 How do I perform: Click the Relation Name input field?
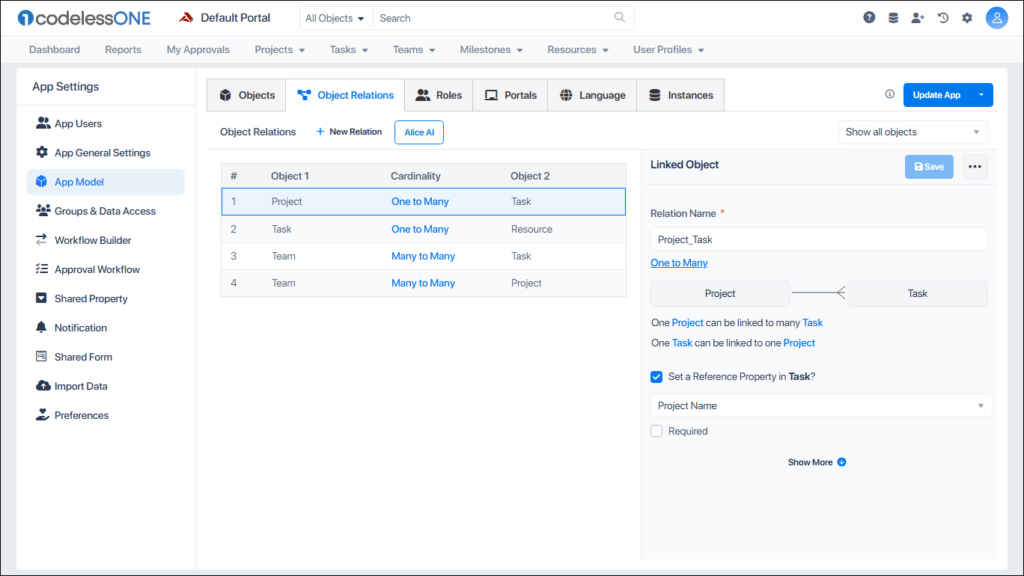click(x=818, y=240)
